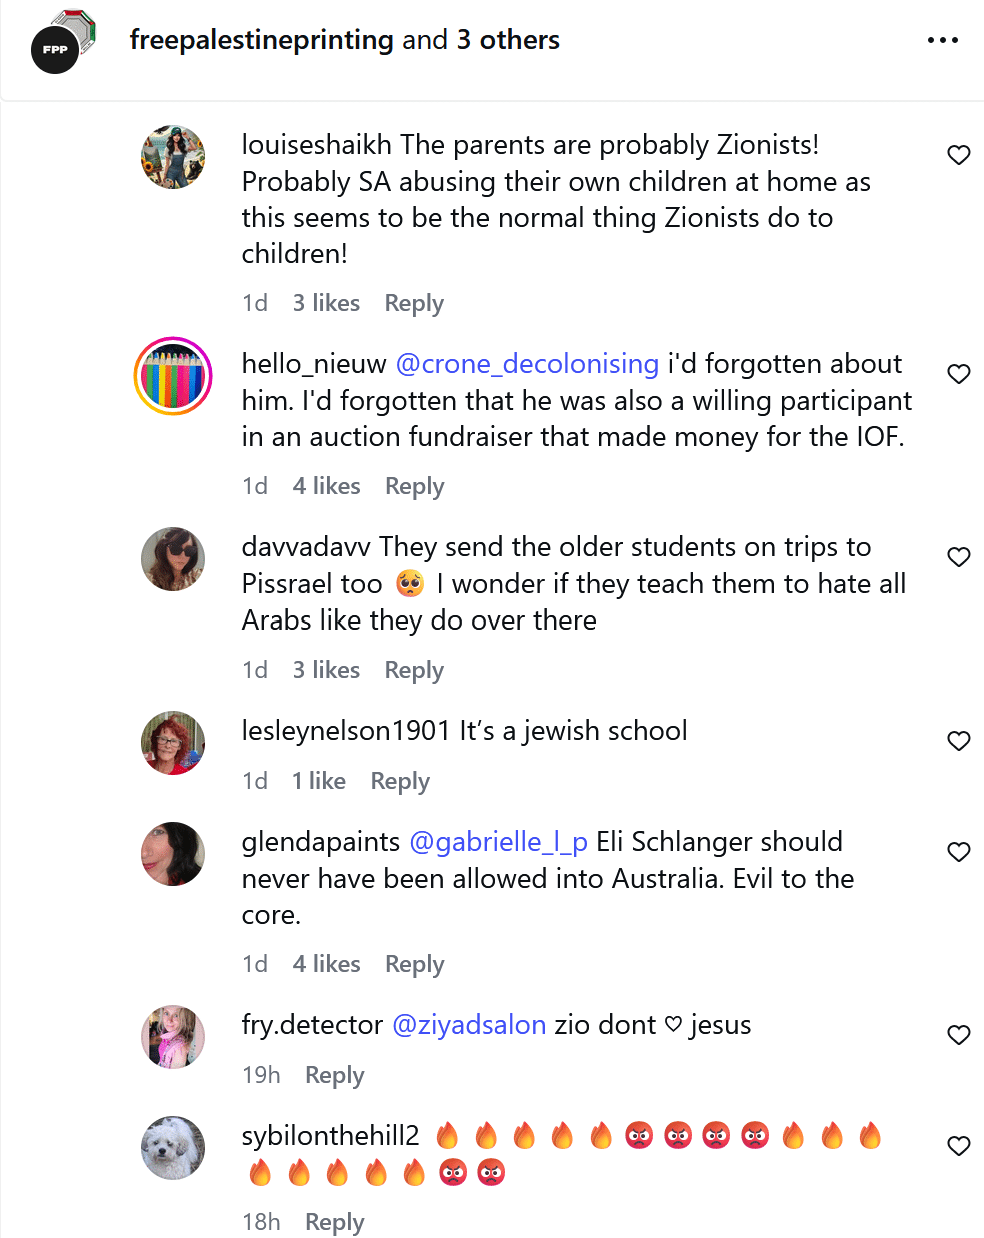The width and height of the screenshot is (984, 1238).
Task: Open the @ziyadsalon mention link
Action: tap(469, 1025)
